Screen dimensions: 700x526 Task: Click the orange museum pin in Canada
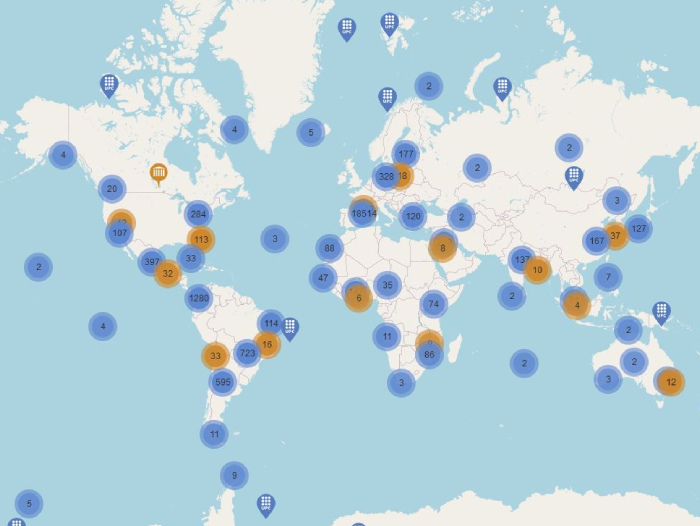tap(159, 174)
